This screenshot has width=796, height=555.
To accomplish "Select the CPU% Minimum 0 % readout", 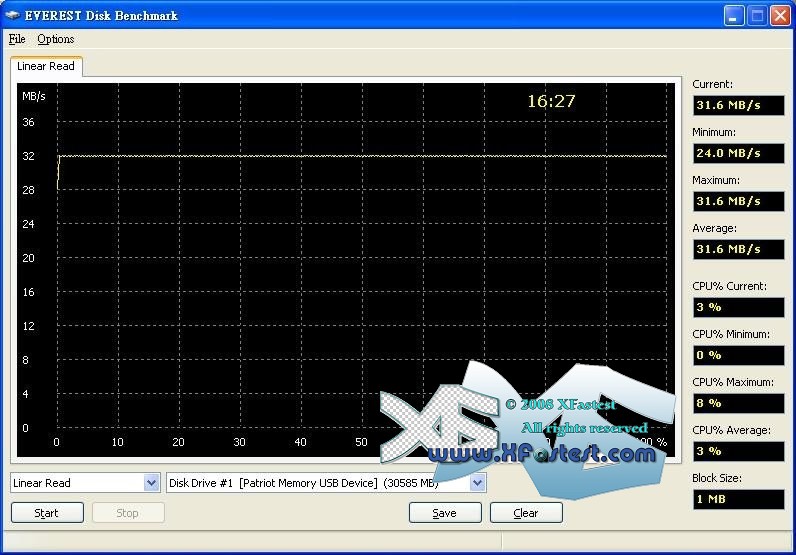I will pos(738,355).
